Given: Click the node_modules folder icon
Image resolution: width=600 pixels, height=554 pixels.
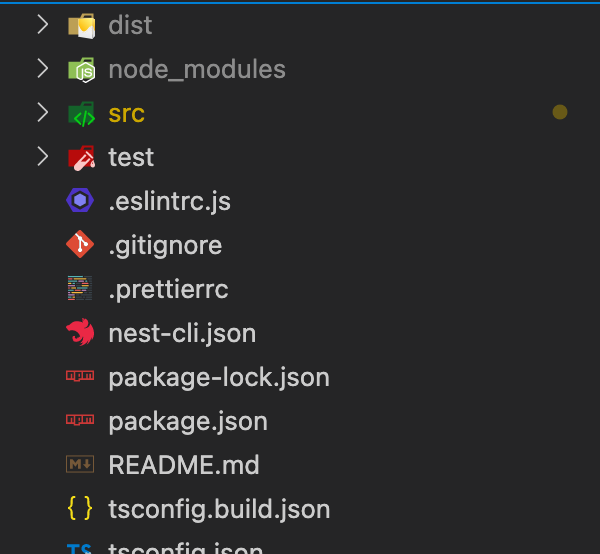Looking at the screenshot, I should pos(82,70).
